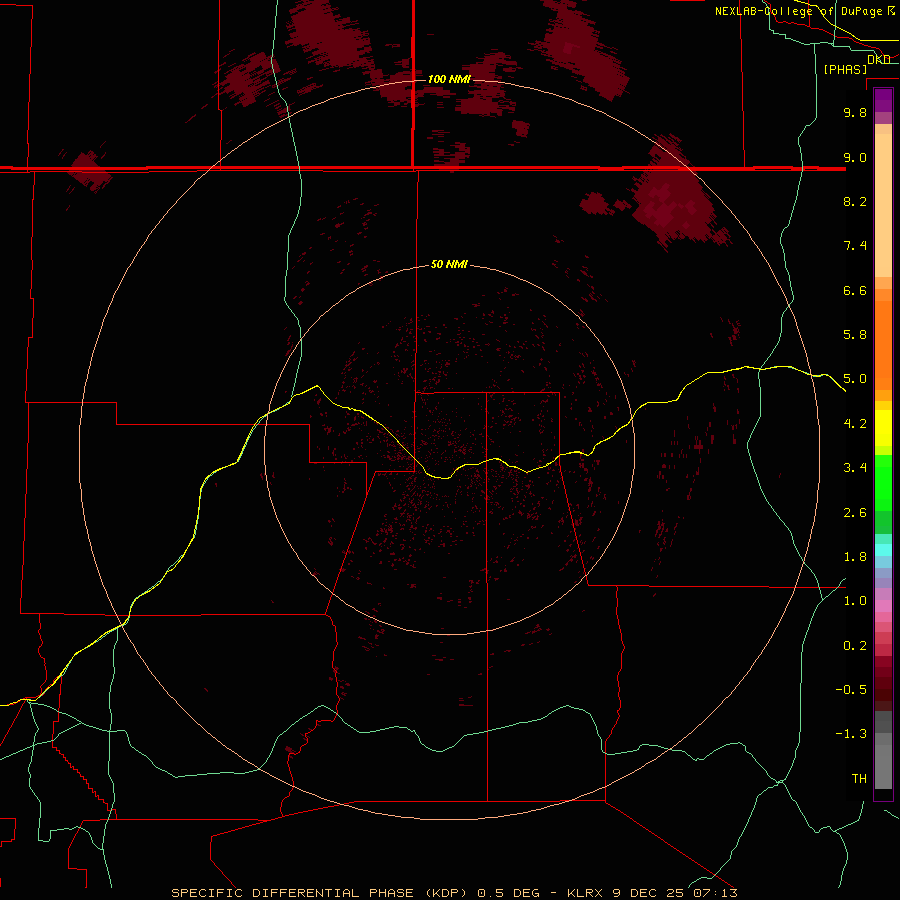The height and width of the screenshot is (900, 900).
Task: Click the -1.3 legend value
Action: coord(851,734)
